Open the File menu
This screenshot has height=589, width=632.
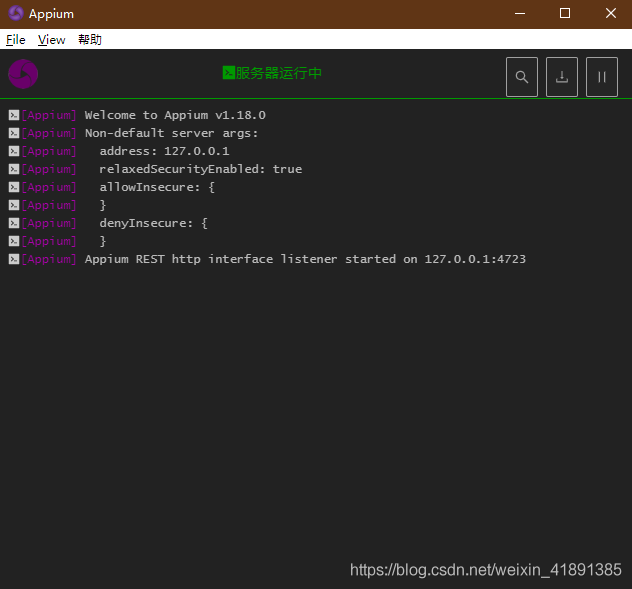pos(16,40)
